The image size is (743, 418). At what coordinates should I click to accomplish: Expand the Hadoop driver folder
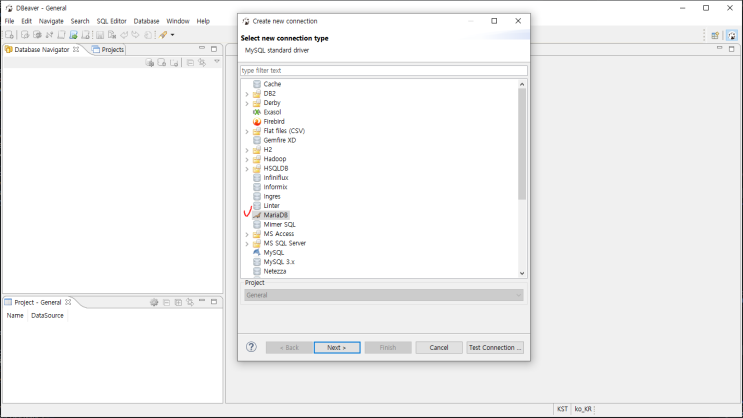tap(247, 159)
